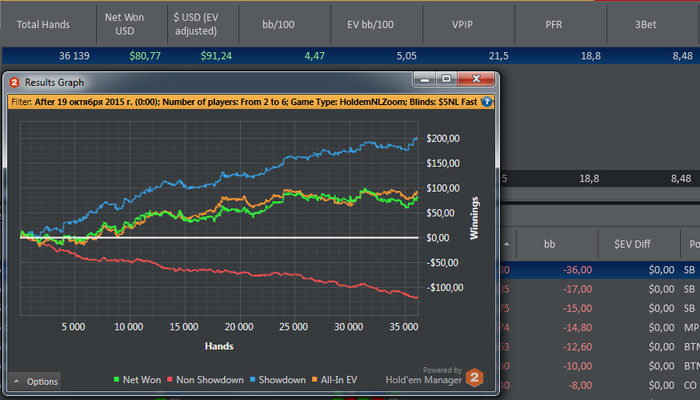
Task: Toggle the Net Won legend series
Action: (137, 379)
